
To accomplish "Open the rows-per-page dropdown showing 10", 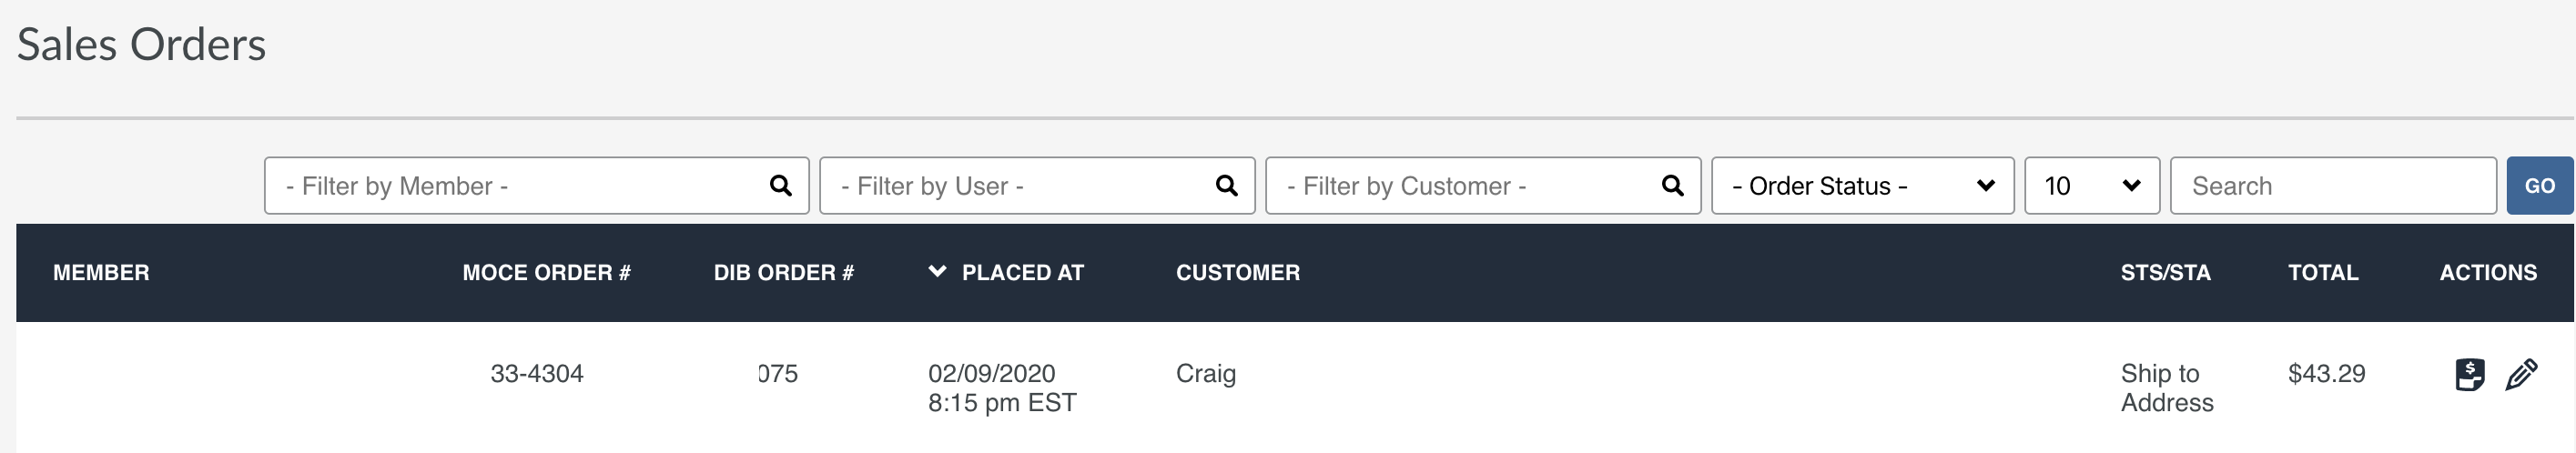I will pos(2092,185).
